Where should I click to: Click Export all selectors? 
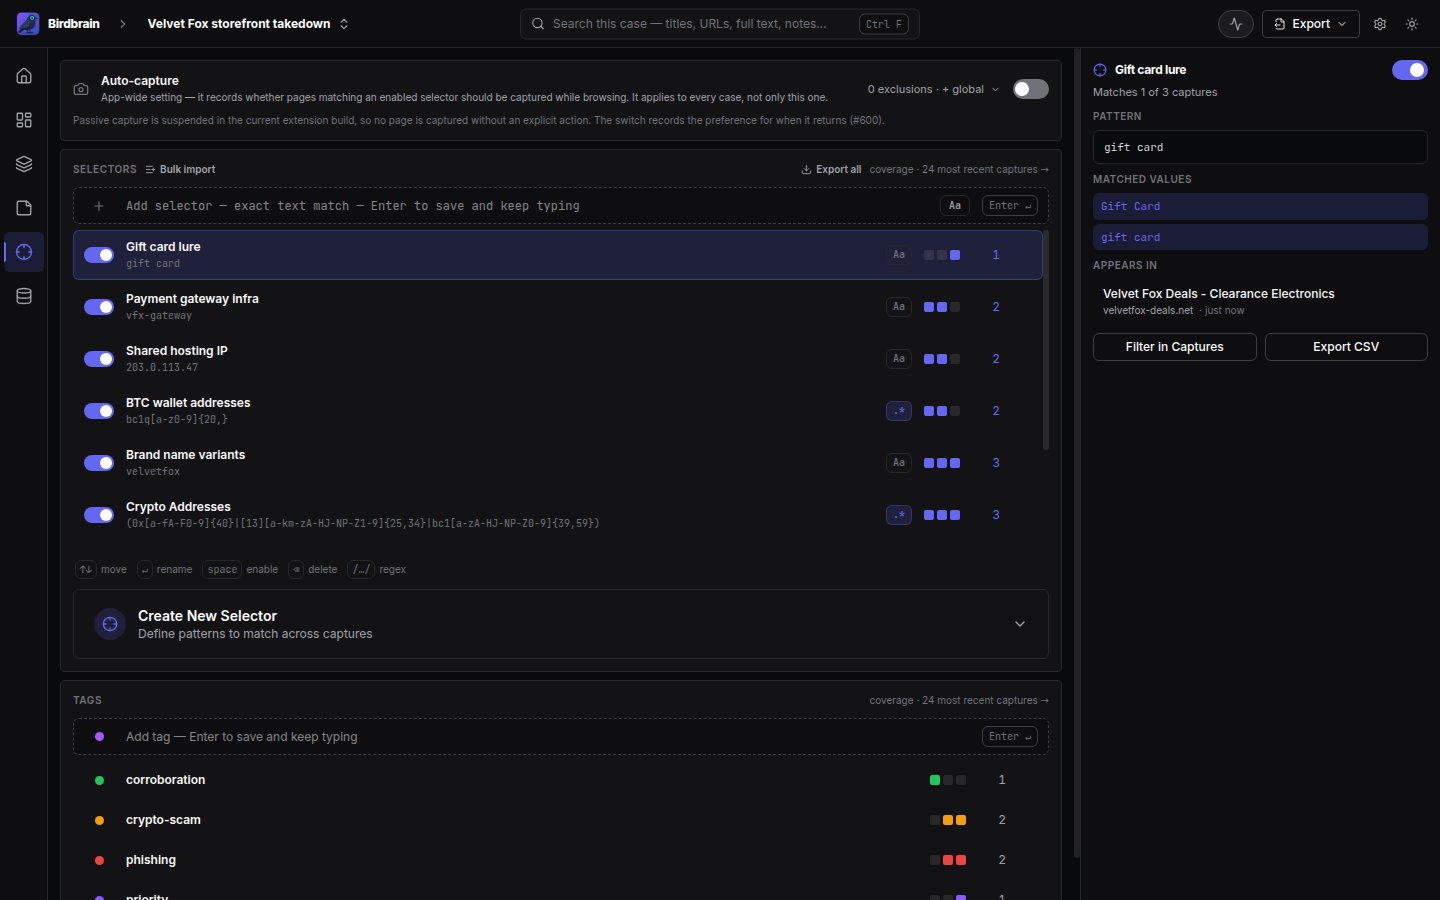[831, 170]
